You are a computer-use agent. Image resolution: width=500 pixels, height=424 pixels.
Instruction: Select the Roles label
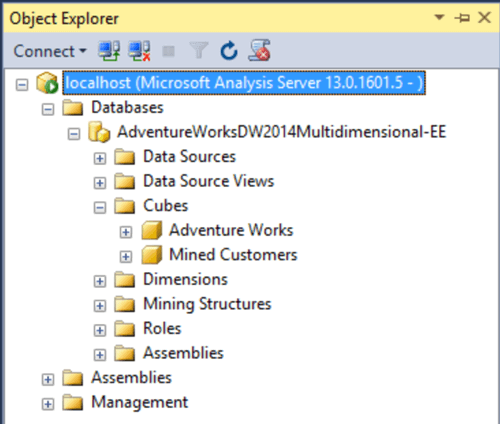pos(162,328)
